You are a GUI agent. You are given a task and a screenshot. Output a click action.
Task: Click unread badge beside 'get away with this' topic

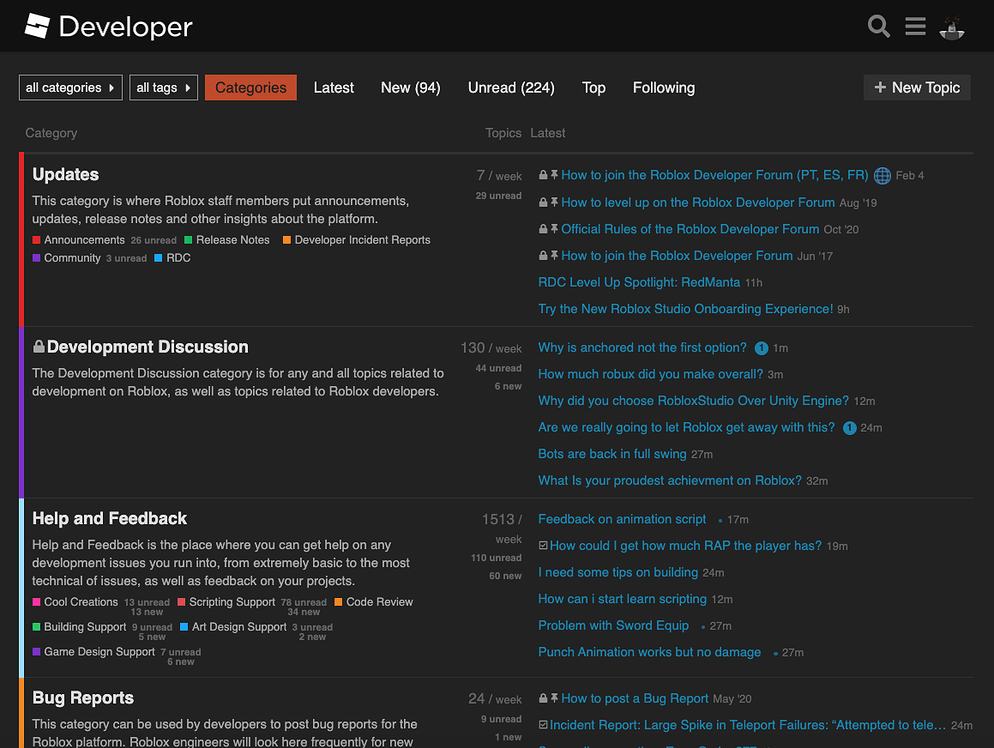(x=849, y=428)
